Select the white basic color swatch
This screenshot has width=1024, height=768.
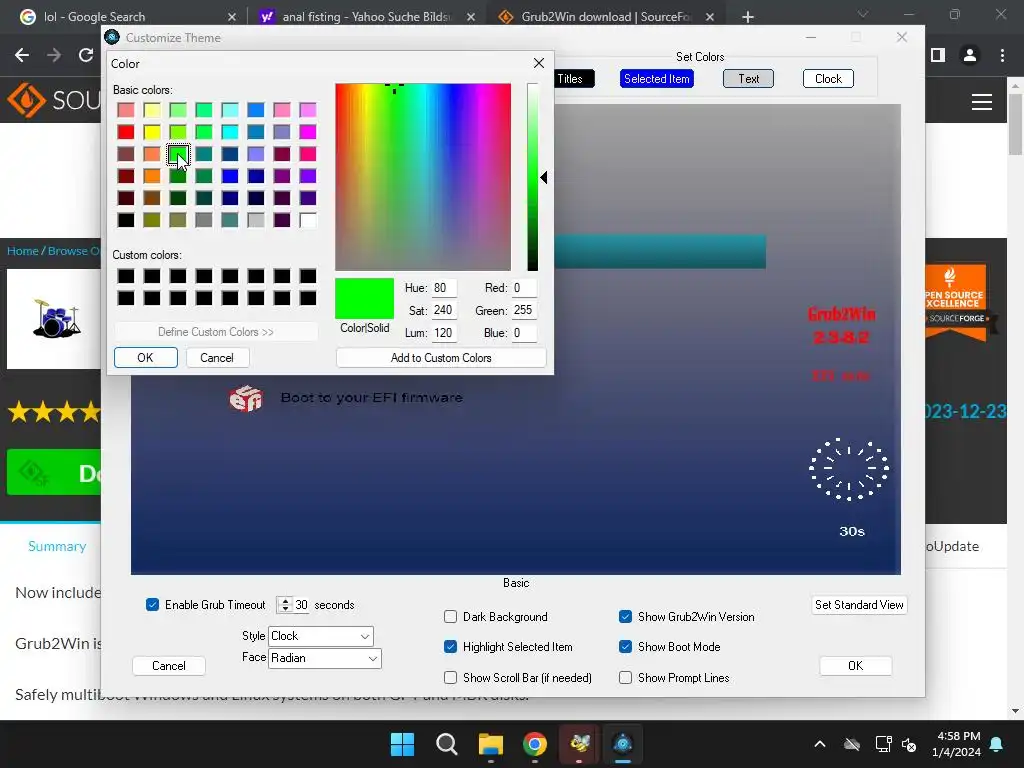coord(308,220)
